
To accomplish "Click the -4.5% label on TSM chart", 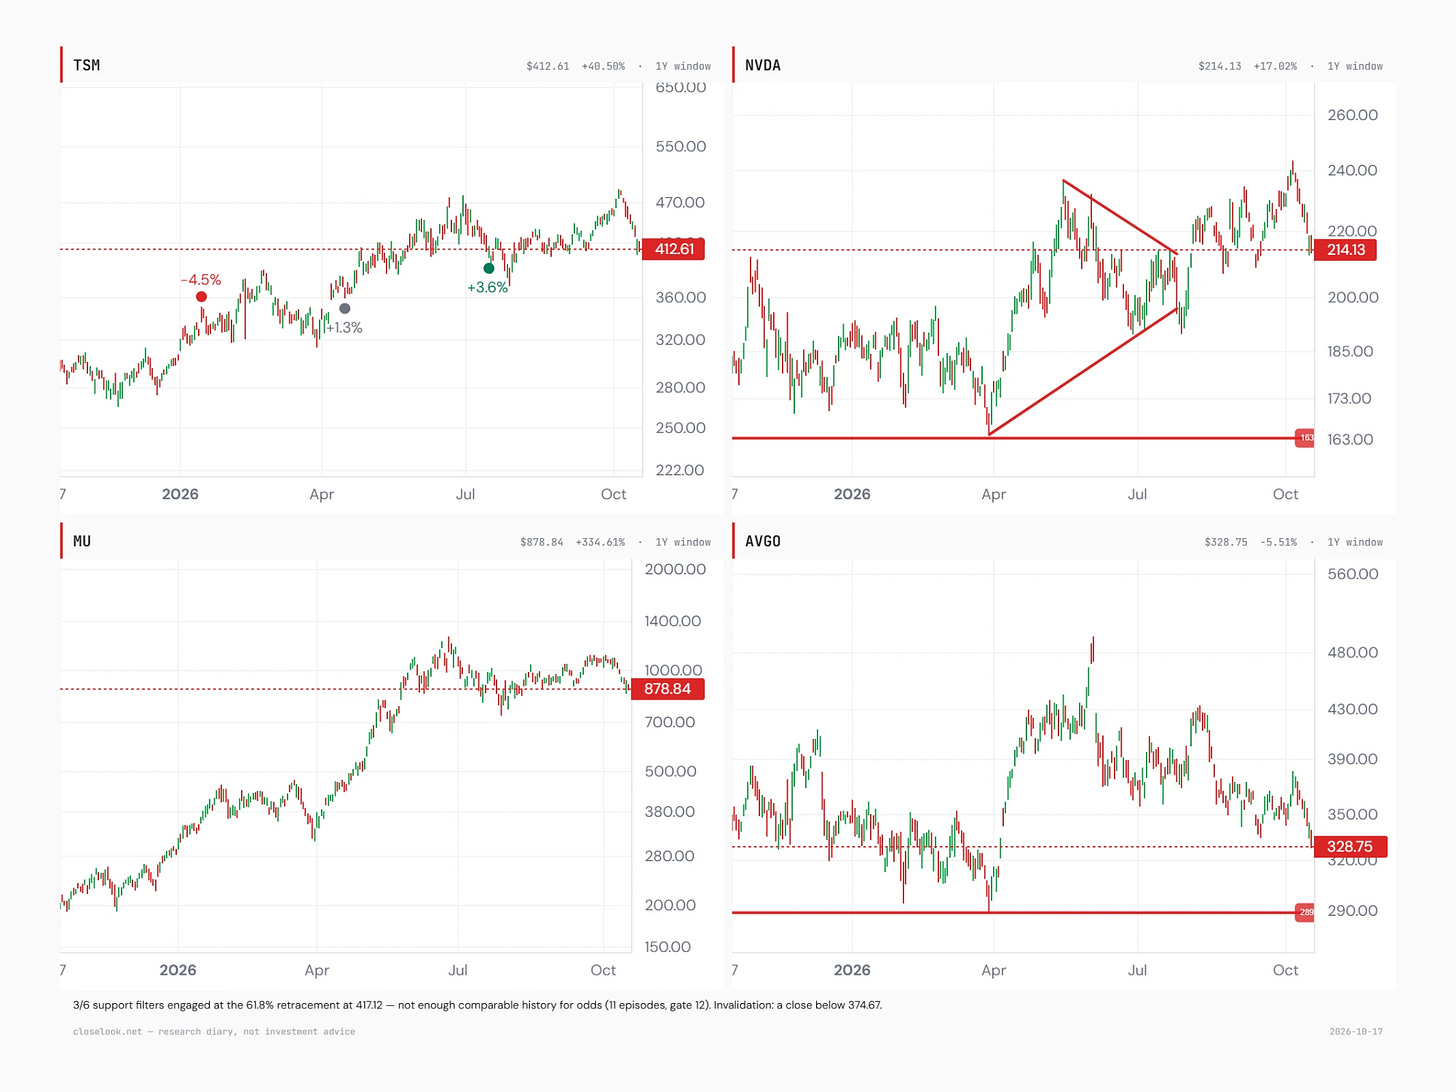I will pos(201,280).
